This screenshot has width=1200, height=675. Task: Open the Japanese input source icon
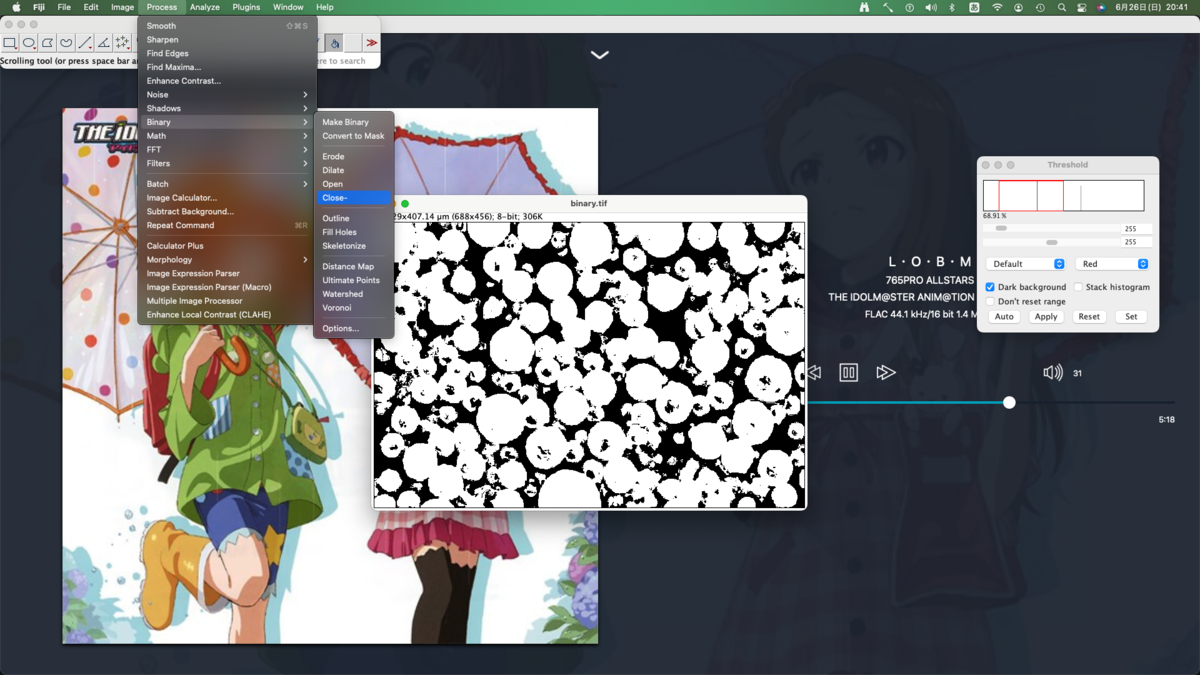pos(974,7)
